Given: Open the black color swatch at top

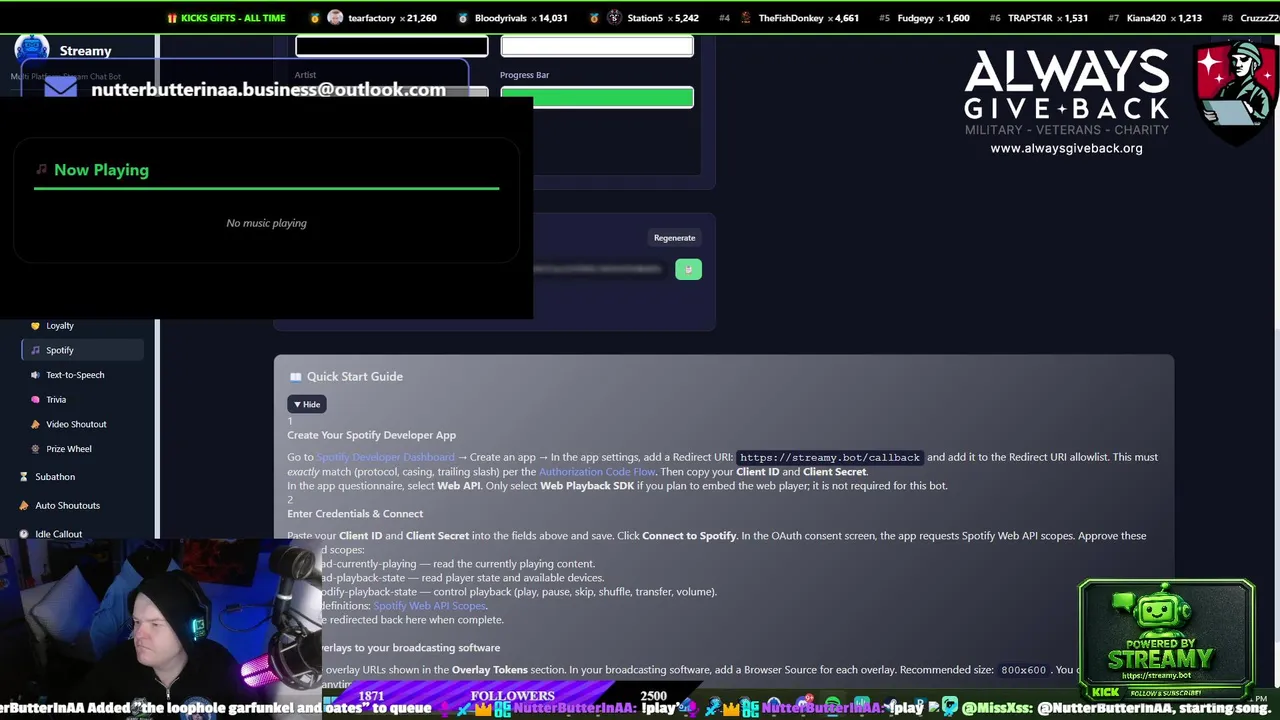Looking at the screenshot, I should [392, 46].
